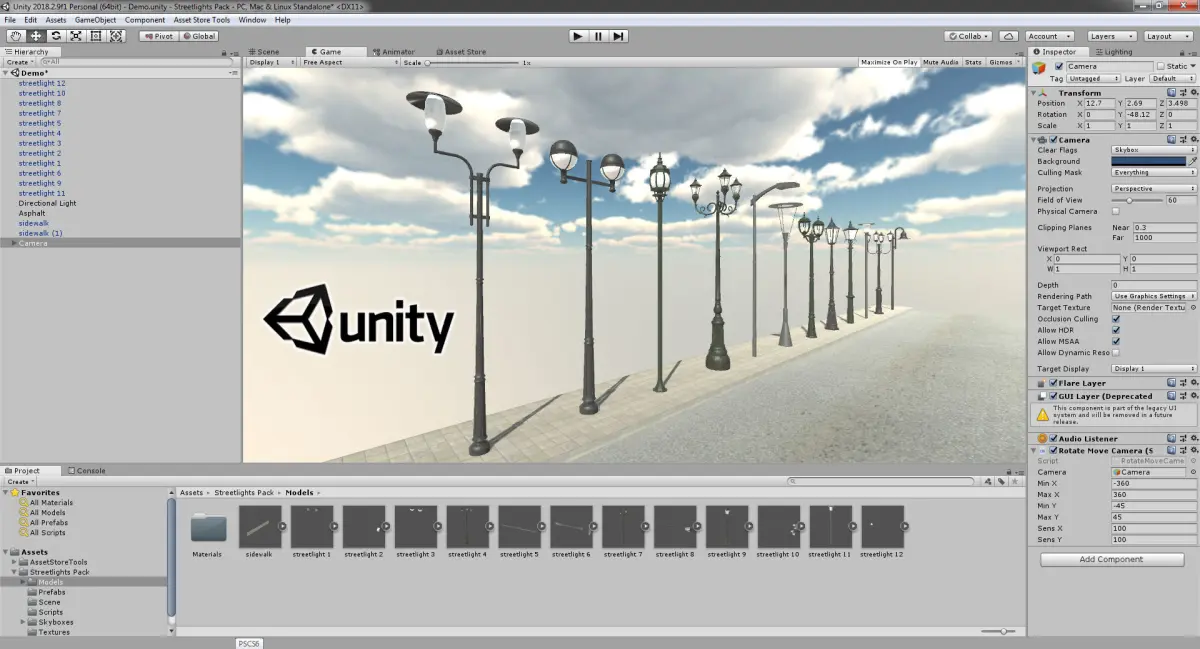Click Hierarchy panel lock icon
The width and height of the screenshot is (1200, 649).
pos(224,52)
